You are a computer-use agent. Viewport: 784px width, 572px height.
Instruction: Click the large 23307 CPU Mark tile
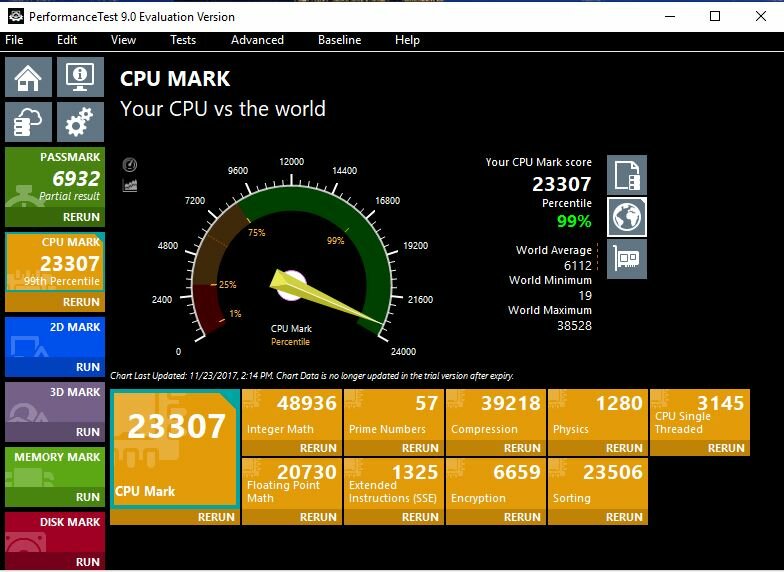click(175, 449)
